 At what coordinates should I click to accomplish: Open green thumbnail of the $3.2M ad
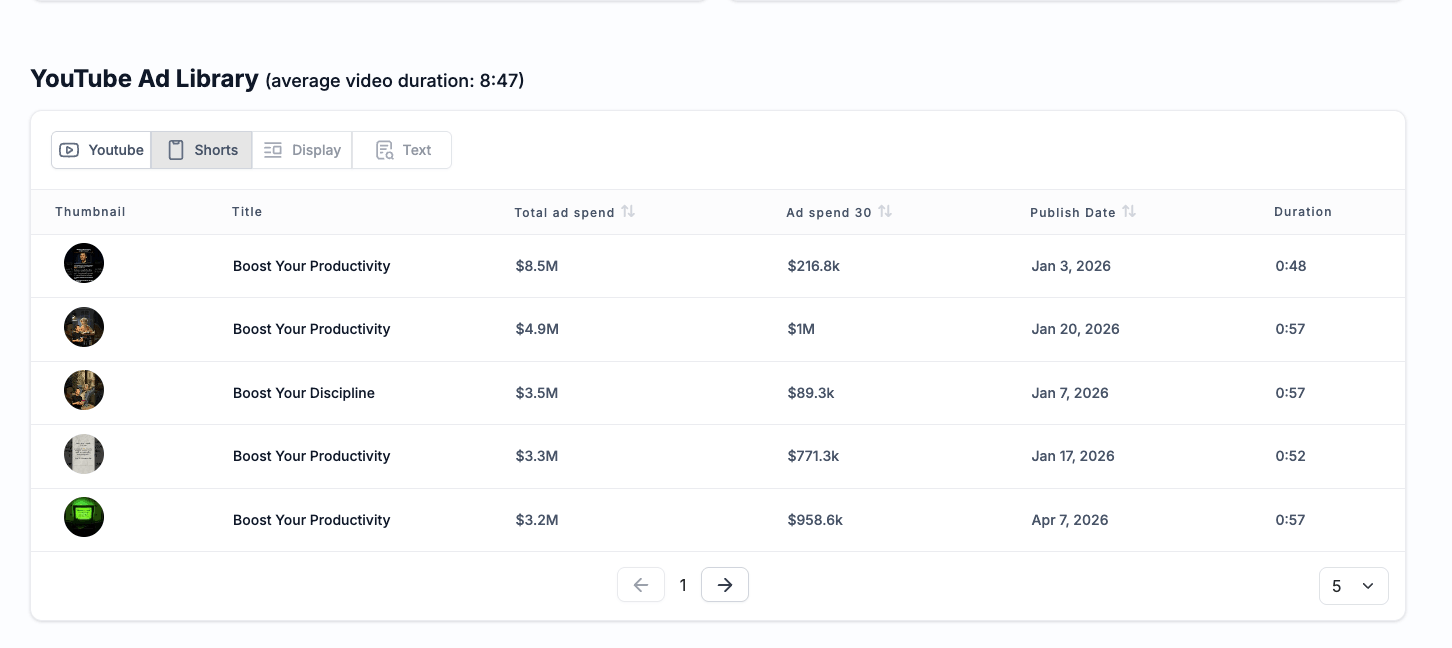point(84,517)
